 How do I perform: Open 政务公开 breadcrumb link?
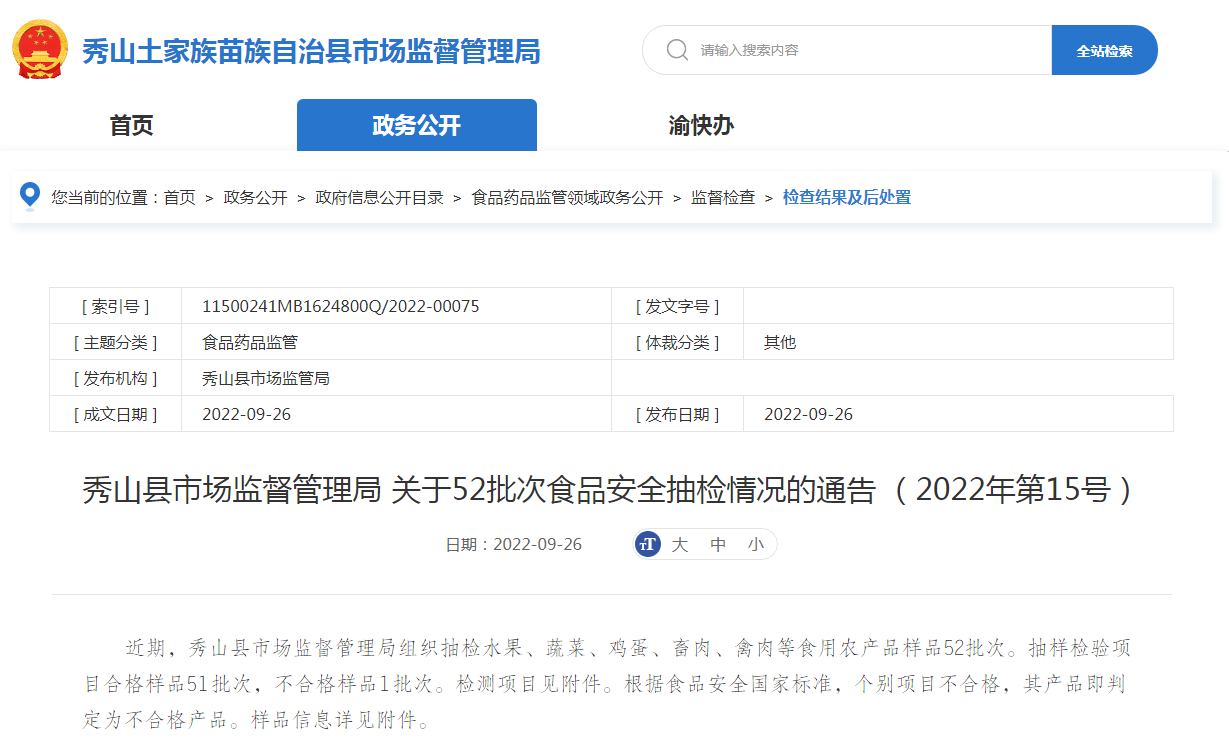point(255,198)
